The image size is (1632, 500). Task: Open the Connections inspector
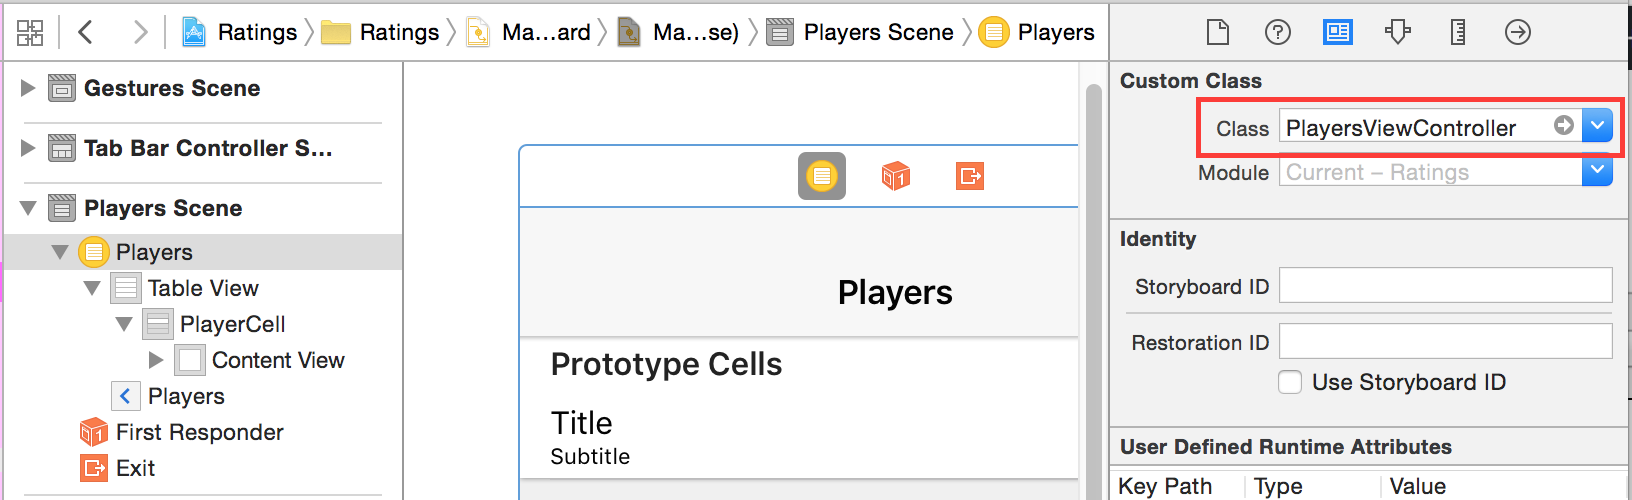click(x=1517, y=33)
